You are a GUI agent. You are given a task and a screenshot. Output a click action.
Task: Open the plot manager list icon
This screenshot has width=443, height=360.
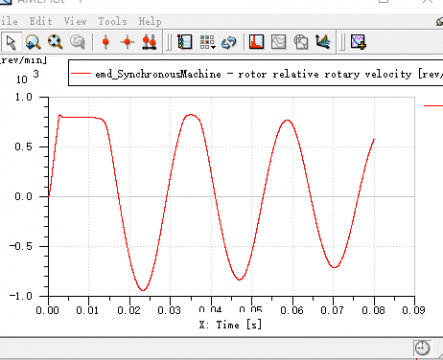(185, 42)
